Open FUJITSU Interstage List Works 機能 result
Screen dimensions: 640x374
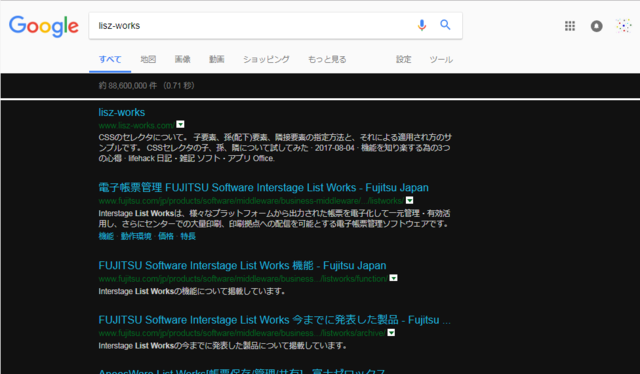[242, 266]
